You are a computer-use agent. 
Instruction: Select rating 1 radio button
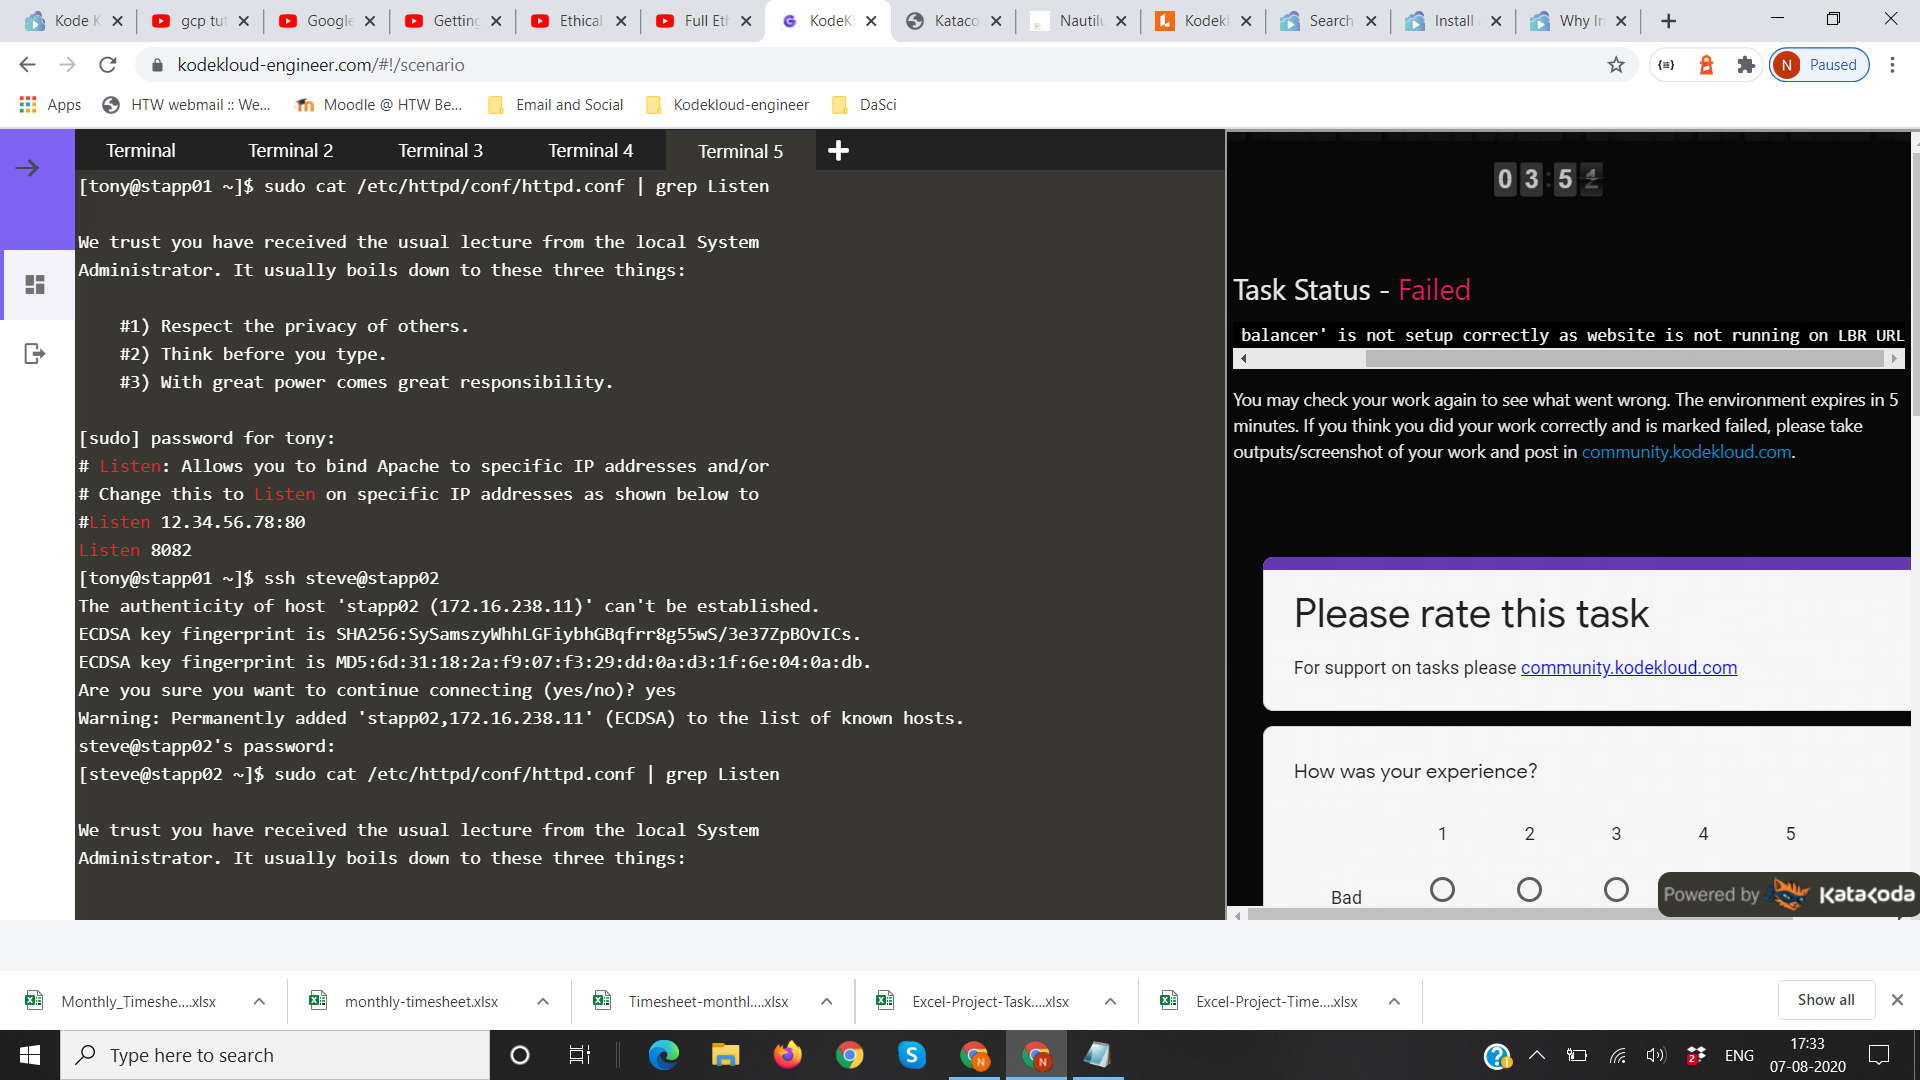1442,889
